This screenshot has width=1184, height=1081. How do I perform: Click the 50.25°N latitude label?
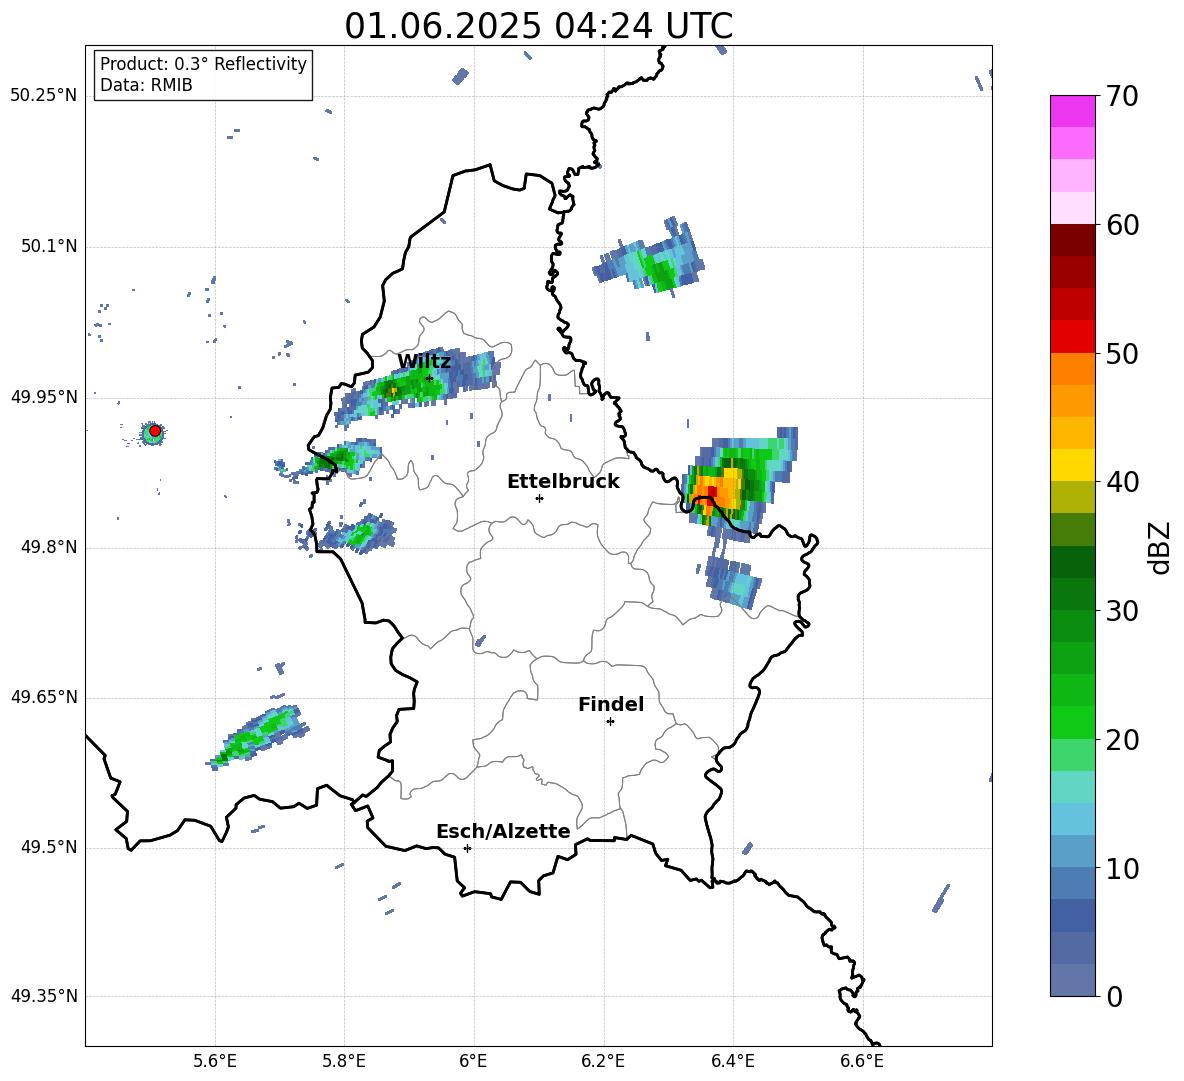[44, 96]
